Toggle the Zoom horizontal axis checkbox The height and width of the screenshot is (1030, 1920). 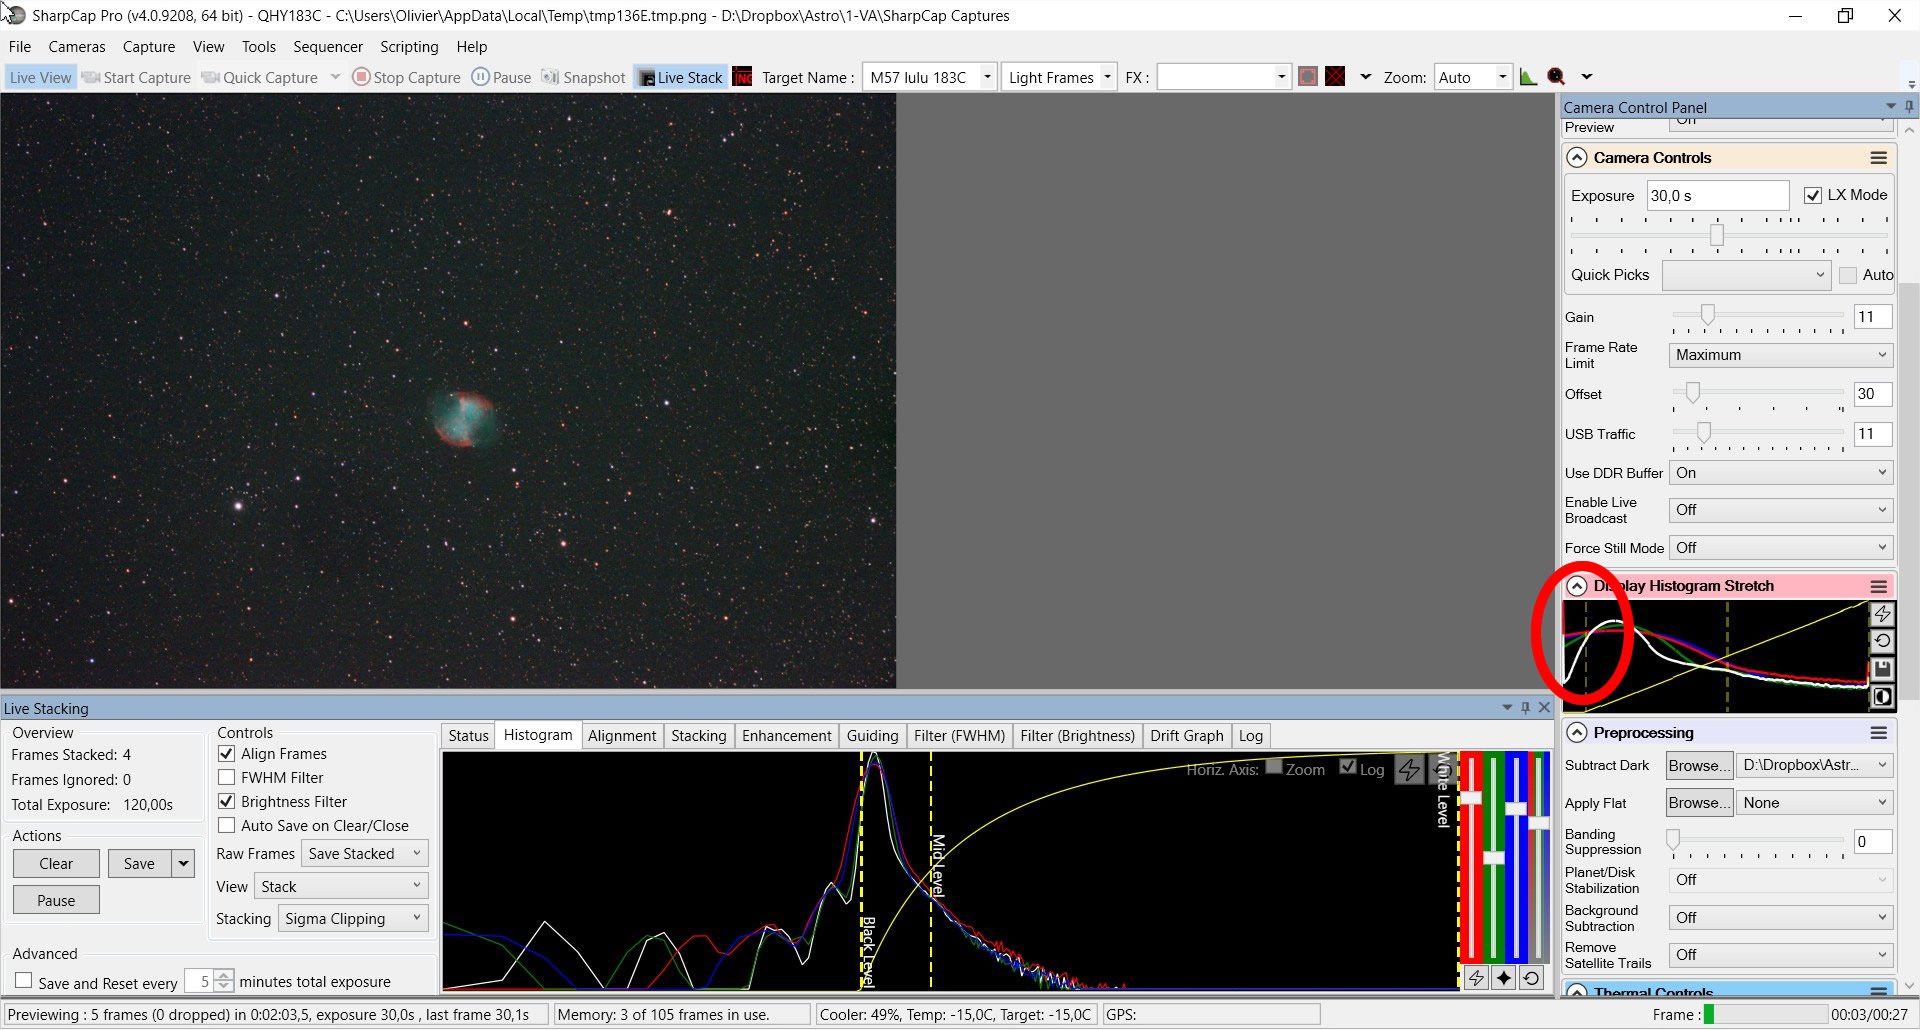tap(1274, 767)
